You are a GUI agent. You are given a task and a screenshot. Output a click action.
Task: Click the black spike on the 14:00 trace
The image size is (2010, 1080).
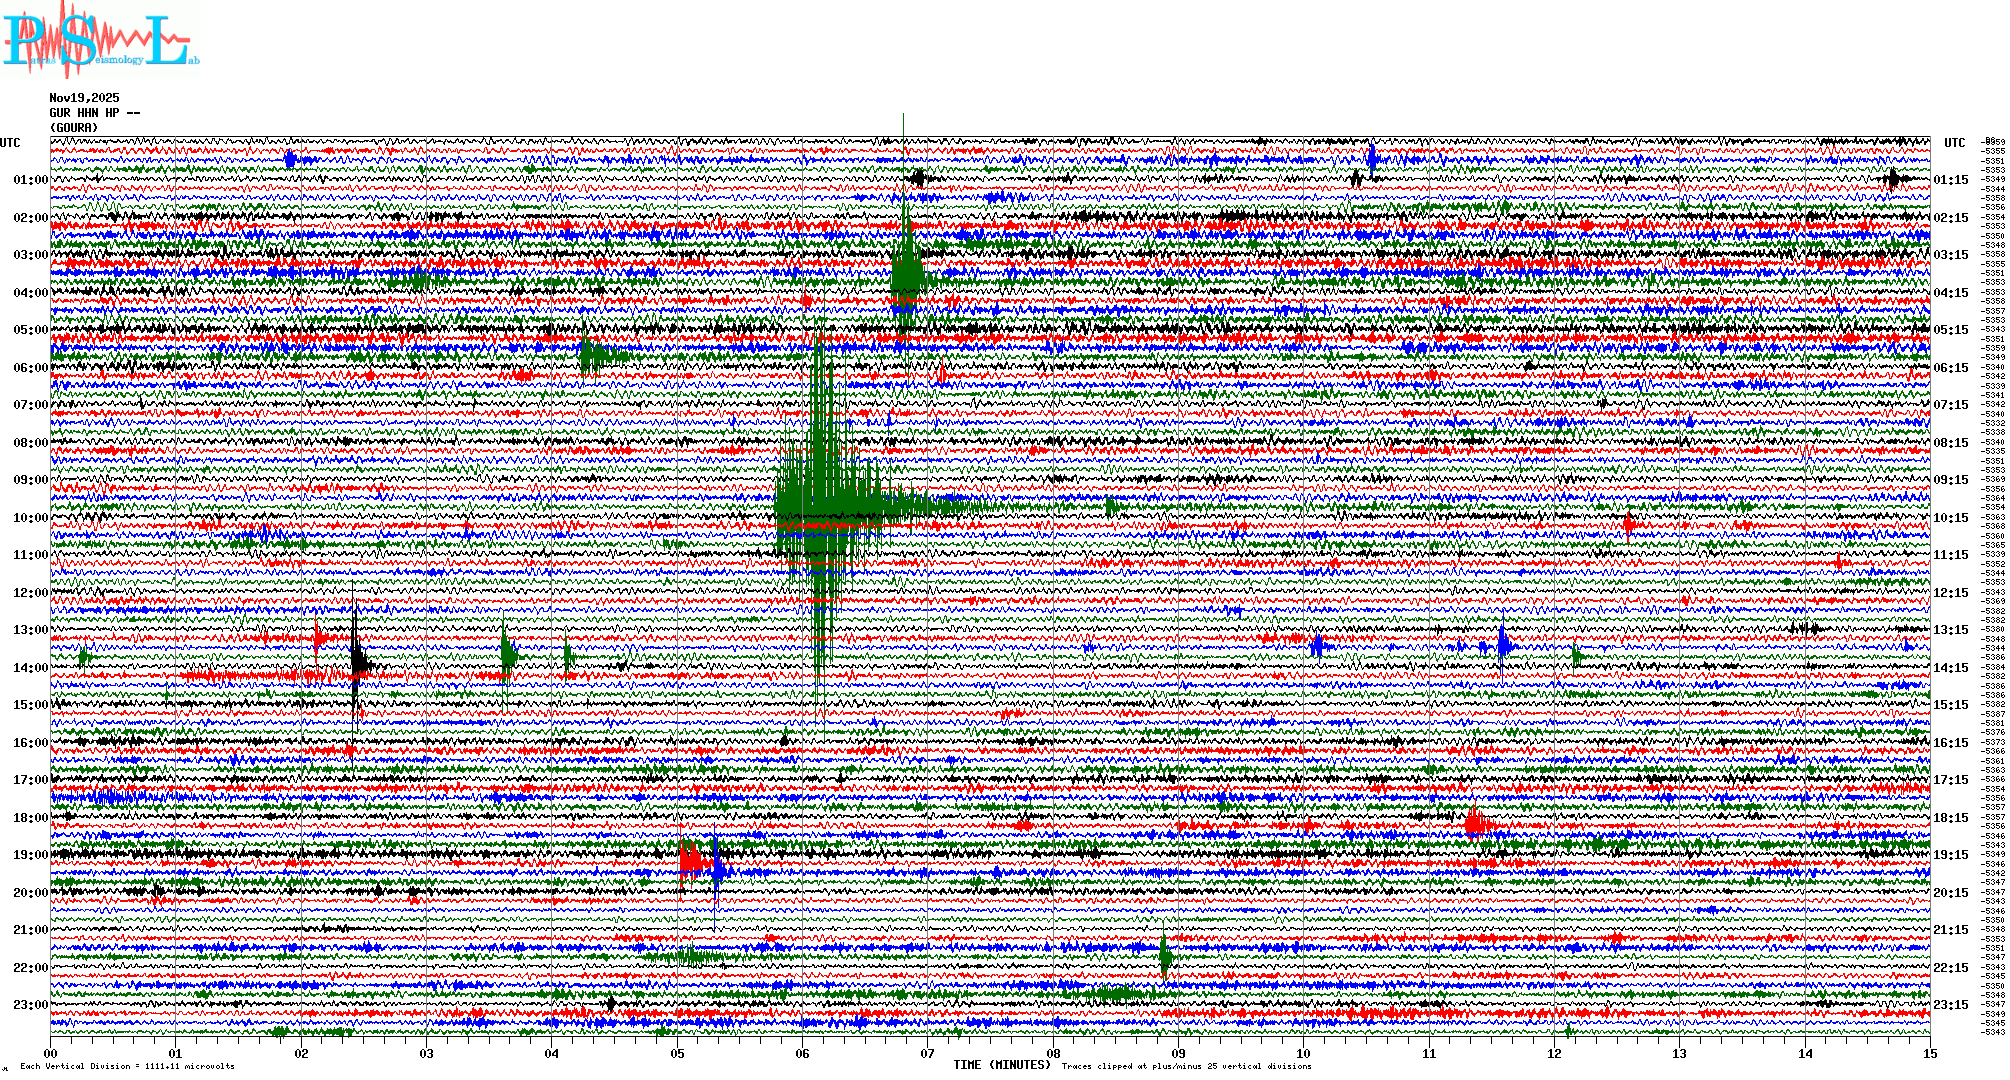pyautogui.click(x=357, y=660)
